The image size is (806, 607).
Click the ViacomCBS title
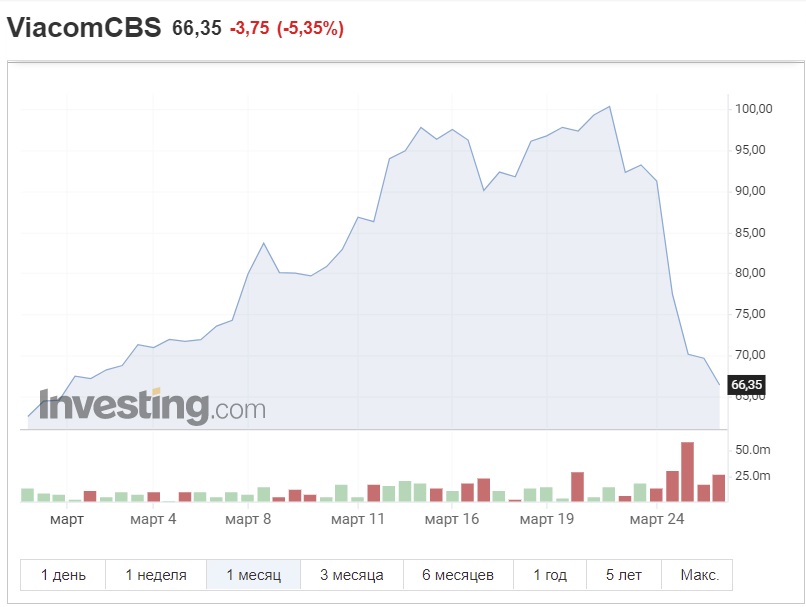pos(84,27)
